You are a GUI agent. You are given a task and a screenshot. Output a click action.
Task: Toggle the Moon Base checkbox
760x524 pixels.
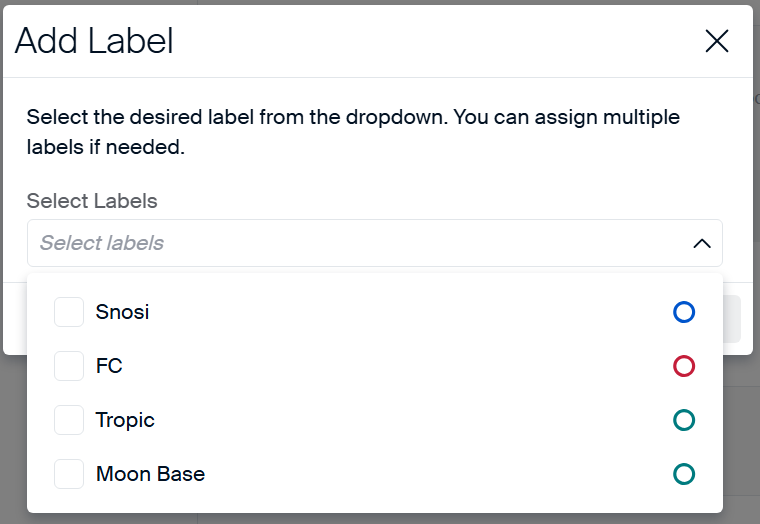pos(69,474)
